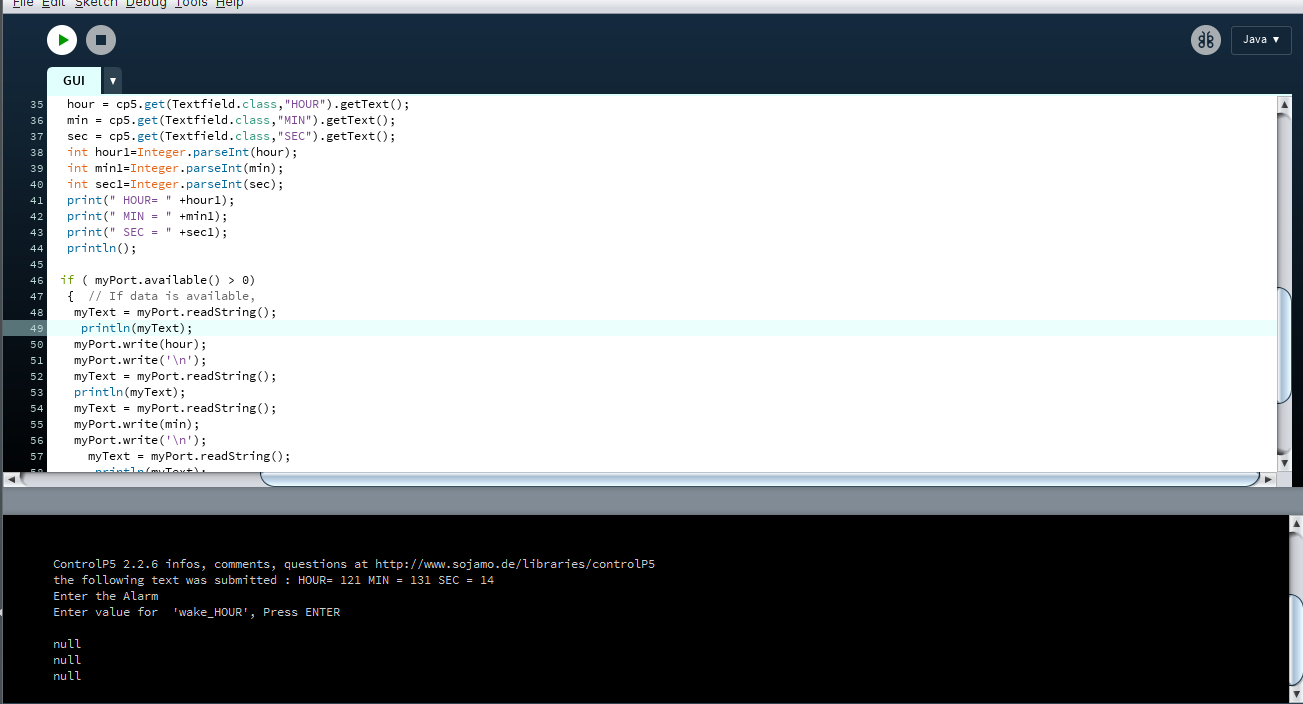Click the editor vertical scrollbar thumb
Image resolution: width=1303 pixels, height=704 pixels.
pos(1285,346)
